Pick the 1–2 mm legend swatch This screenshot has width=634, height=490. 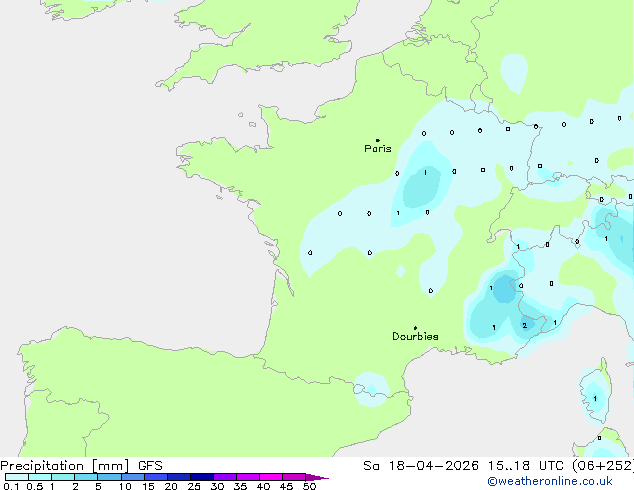click(x=63, y=477)
